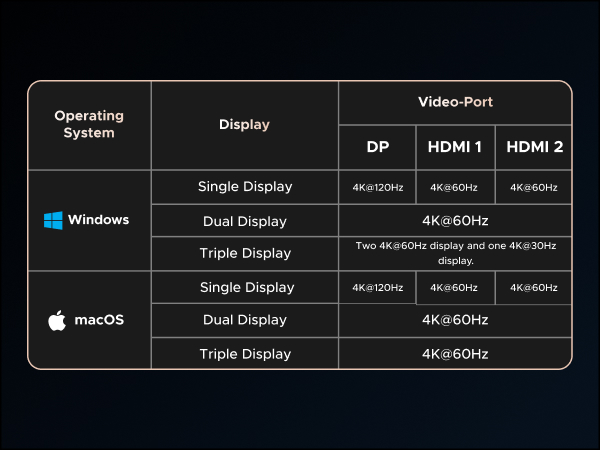
Task: Select Windows Dual Display row label
Action: 245,221
